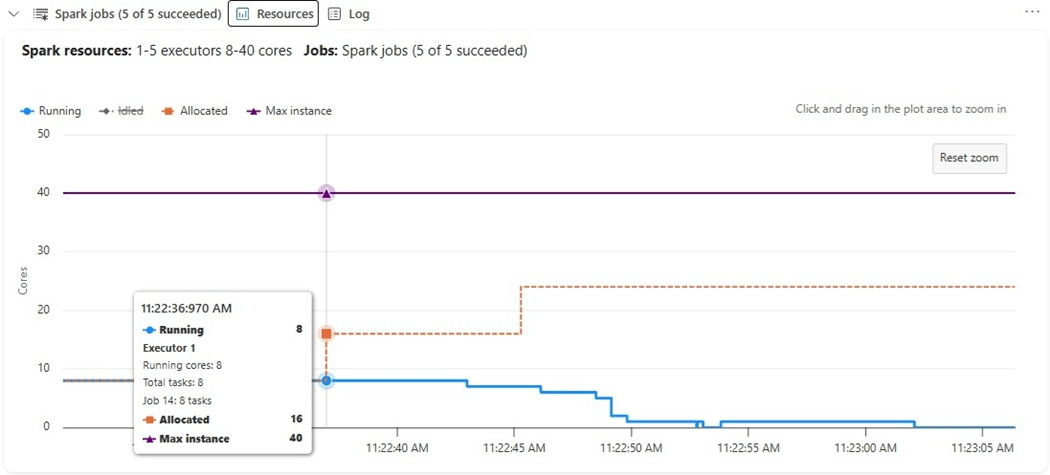Viewport: 1050px width, 475px height.
Task: Click the 11:22:45 AM time axis label
Action: pyautogui.click(x=516, y=448)
